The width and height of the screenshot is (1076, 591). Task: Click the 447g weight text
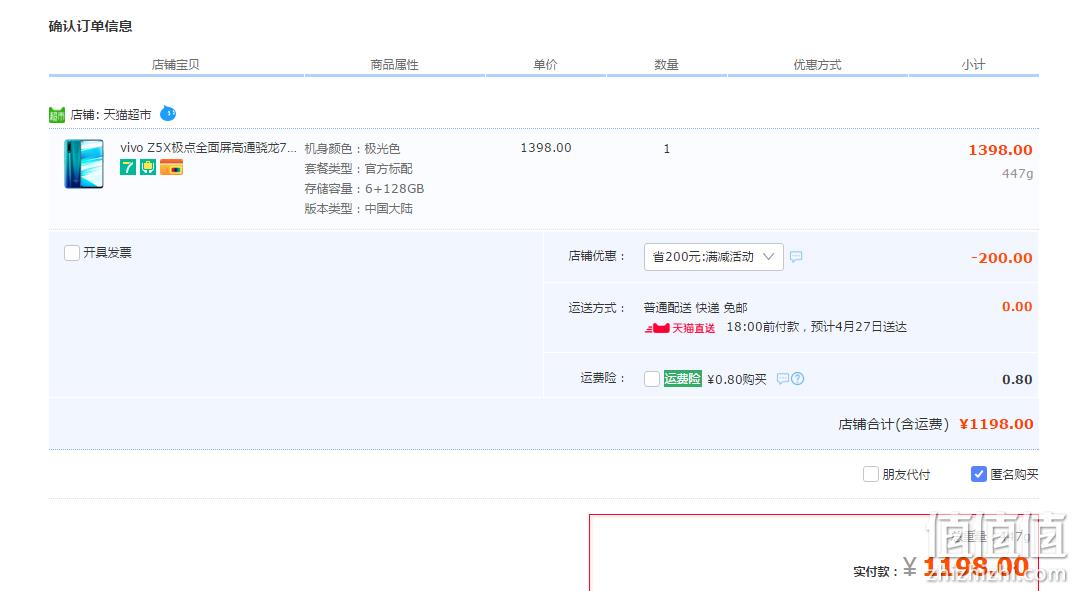click(1017, 174)
